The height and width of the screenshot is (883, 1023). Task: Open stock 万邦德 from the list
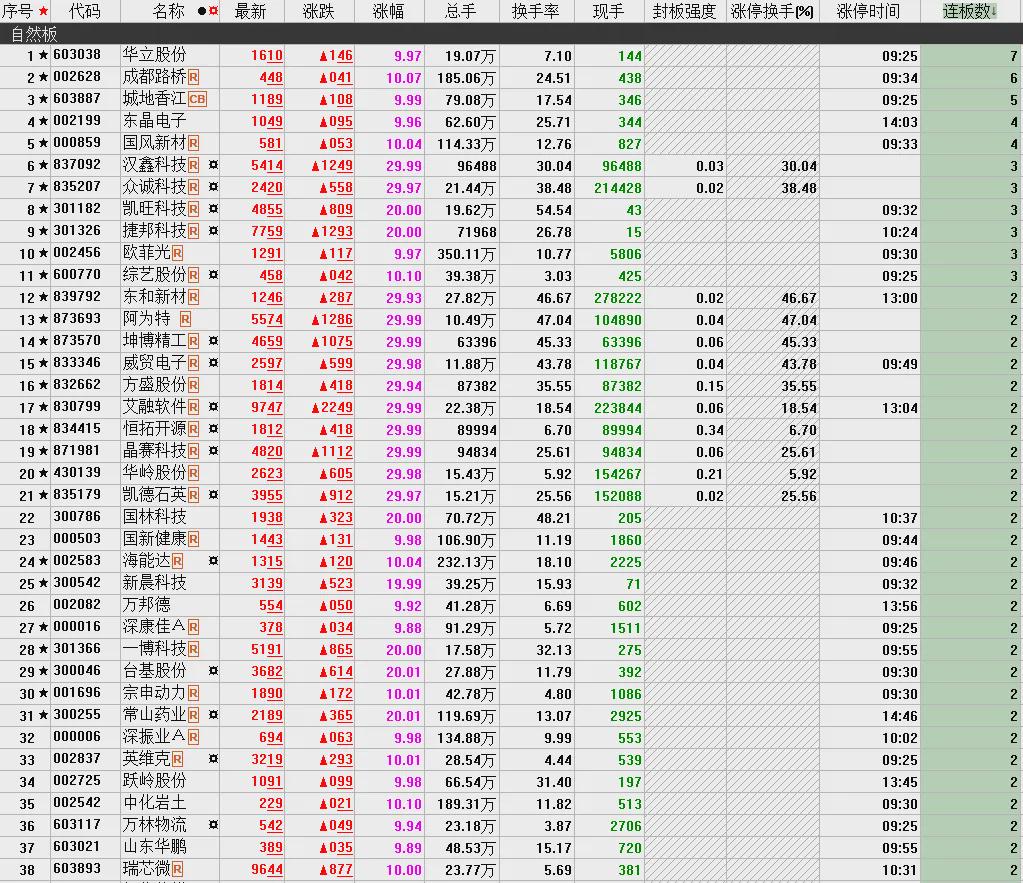click(147, 606)
